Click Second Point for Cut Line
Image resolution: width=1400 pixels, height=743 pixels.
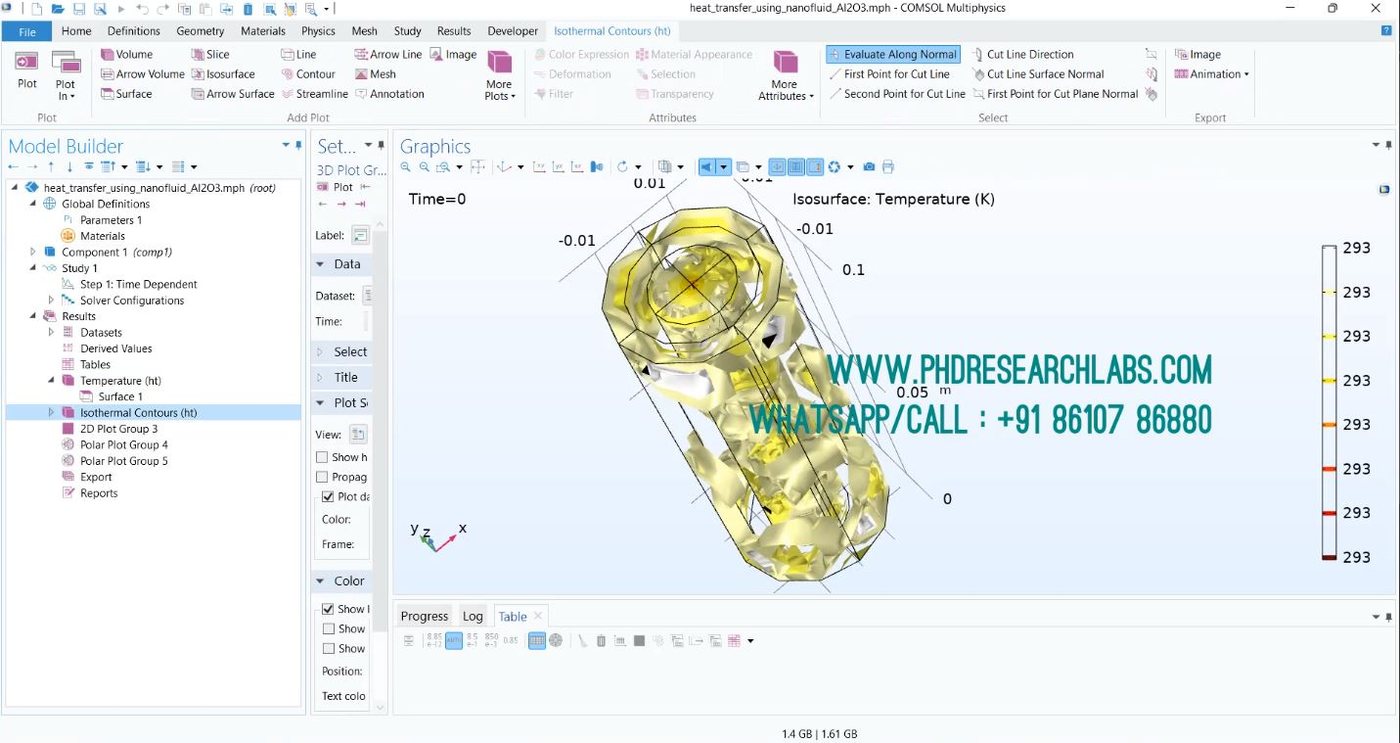pyautogui.click(x=897, y=94)
